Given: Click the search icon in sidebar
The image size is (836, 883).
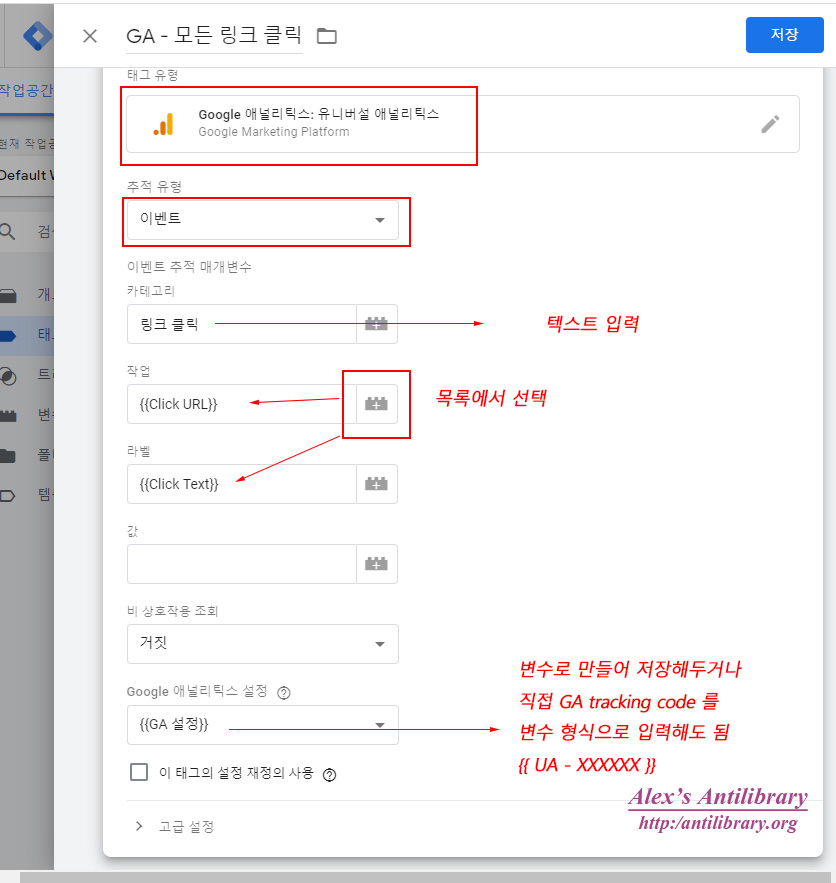Looking at the screenshot, I should (7, 231).
